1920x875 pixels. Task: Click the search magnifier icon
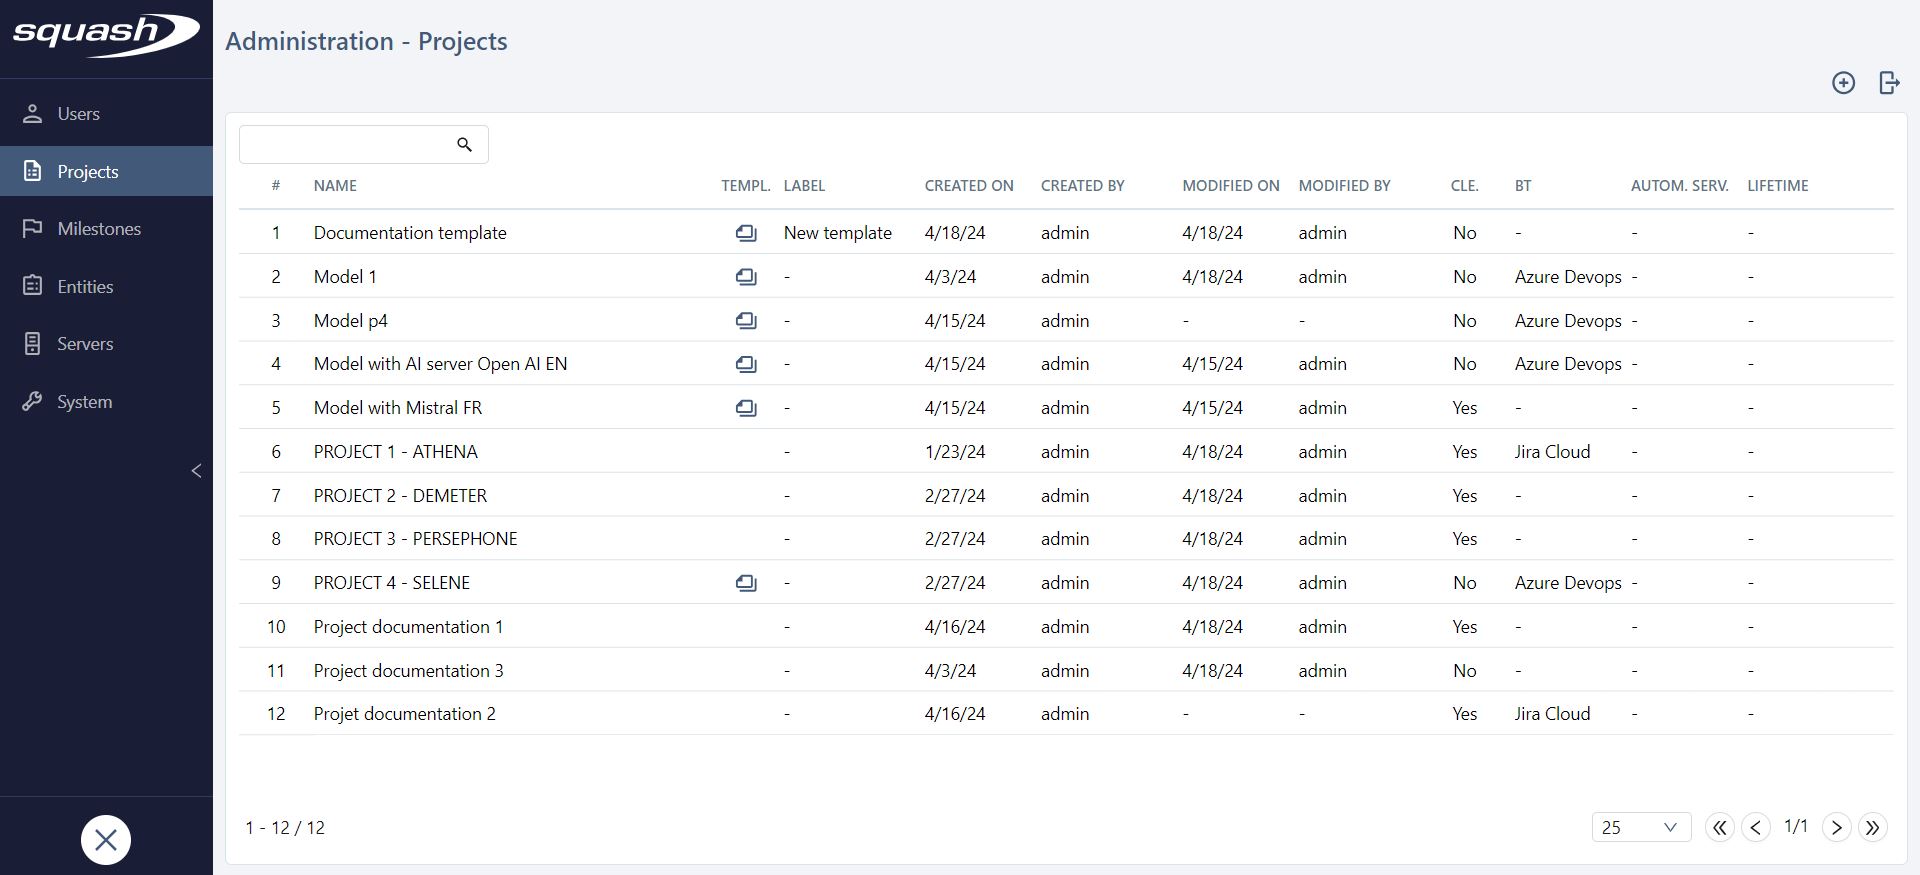[x=464, y=145]
